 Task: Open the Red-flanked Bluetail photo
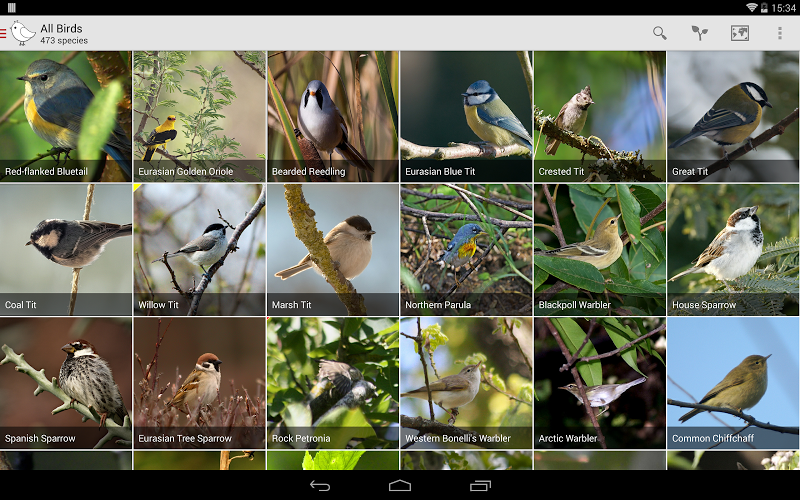point(66,116)
